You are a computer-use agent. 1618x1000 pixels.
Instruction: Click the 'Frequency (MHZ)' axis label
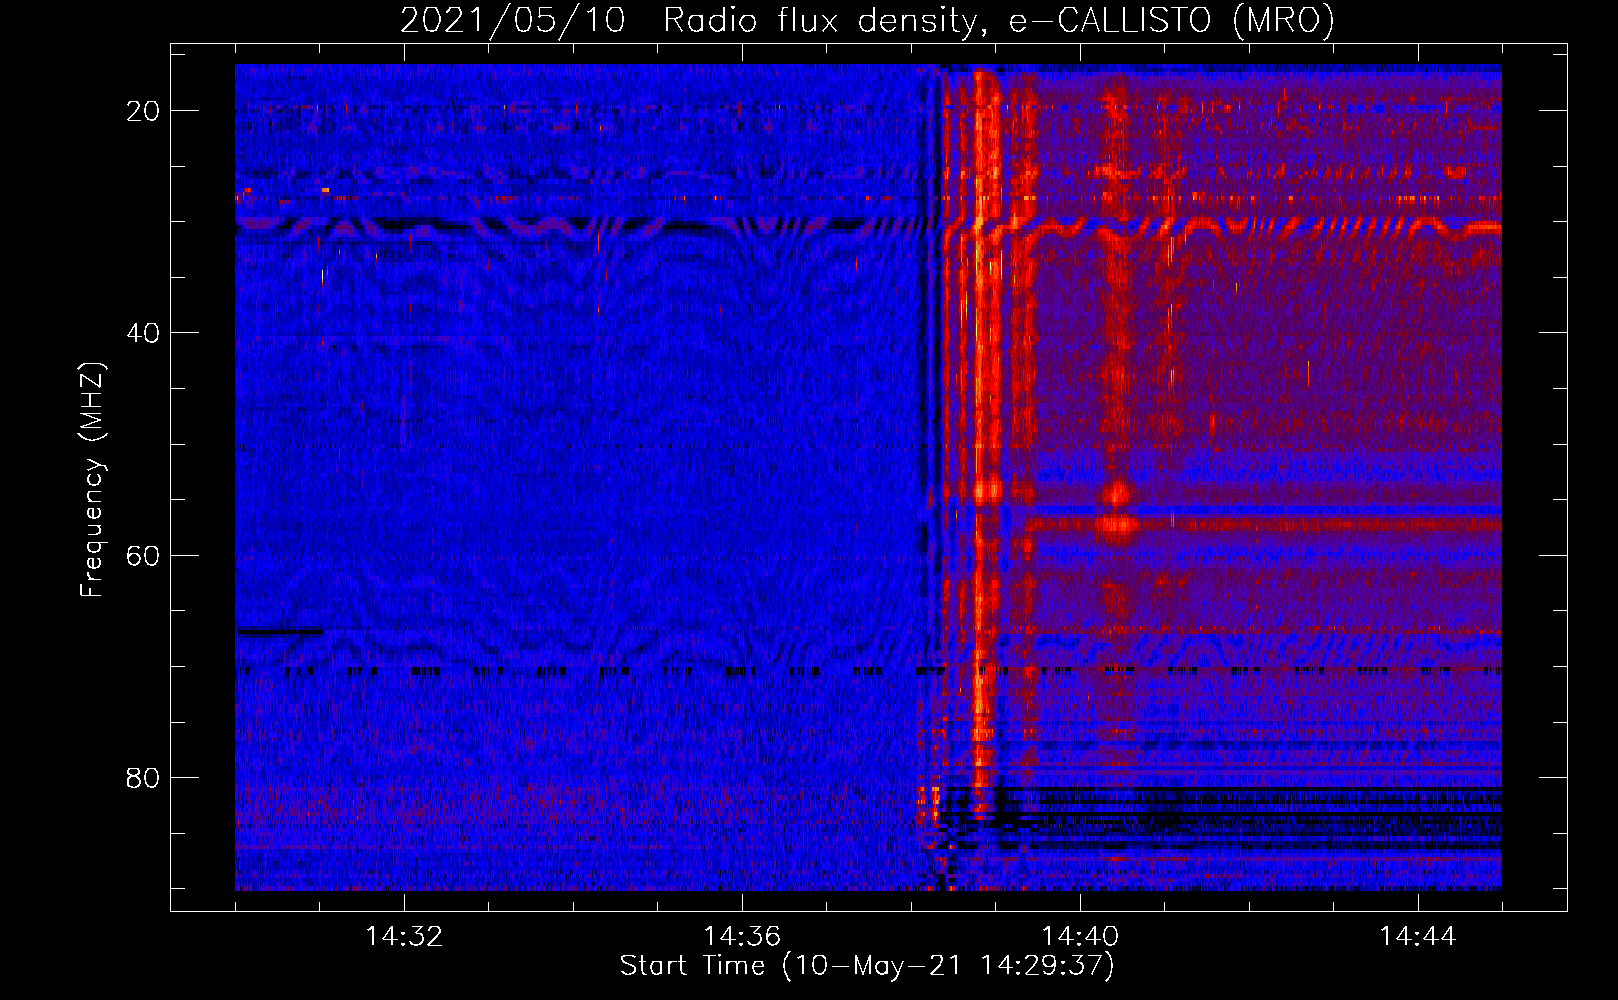[92, 480]
